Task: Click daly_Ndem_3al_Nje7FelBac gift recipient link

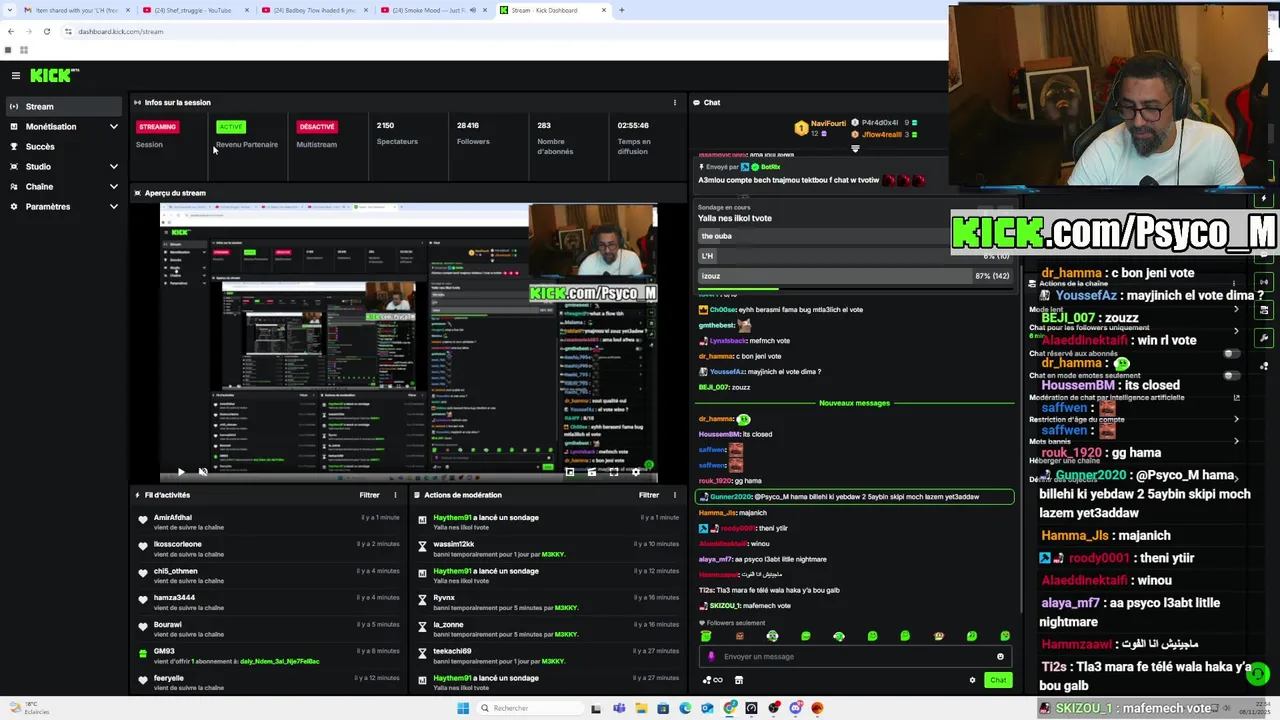Action: (280, 661)
